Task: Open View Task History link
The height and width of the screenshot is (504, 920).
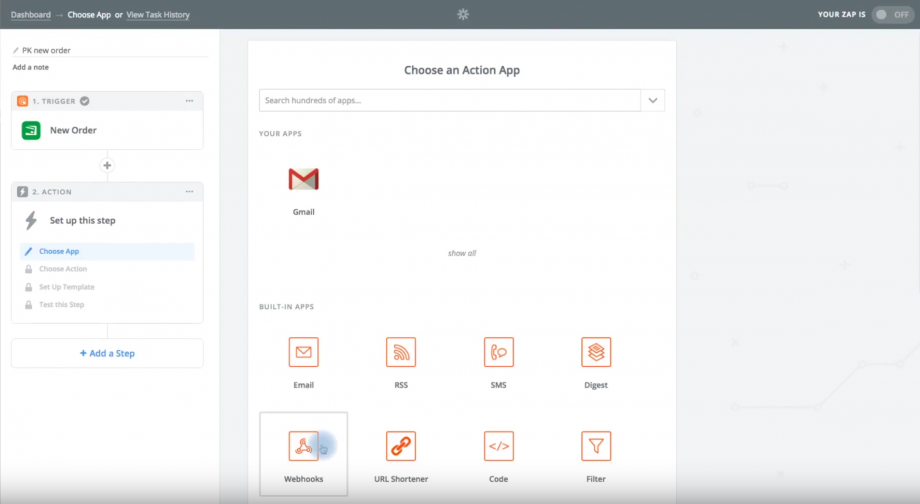Action: point(158,15)
